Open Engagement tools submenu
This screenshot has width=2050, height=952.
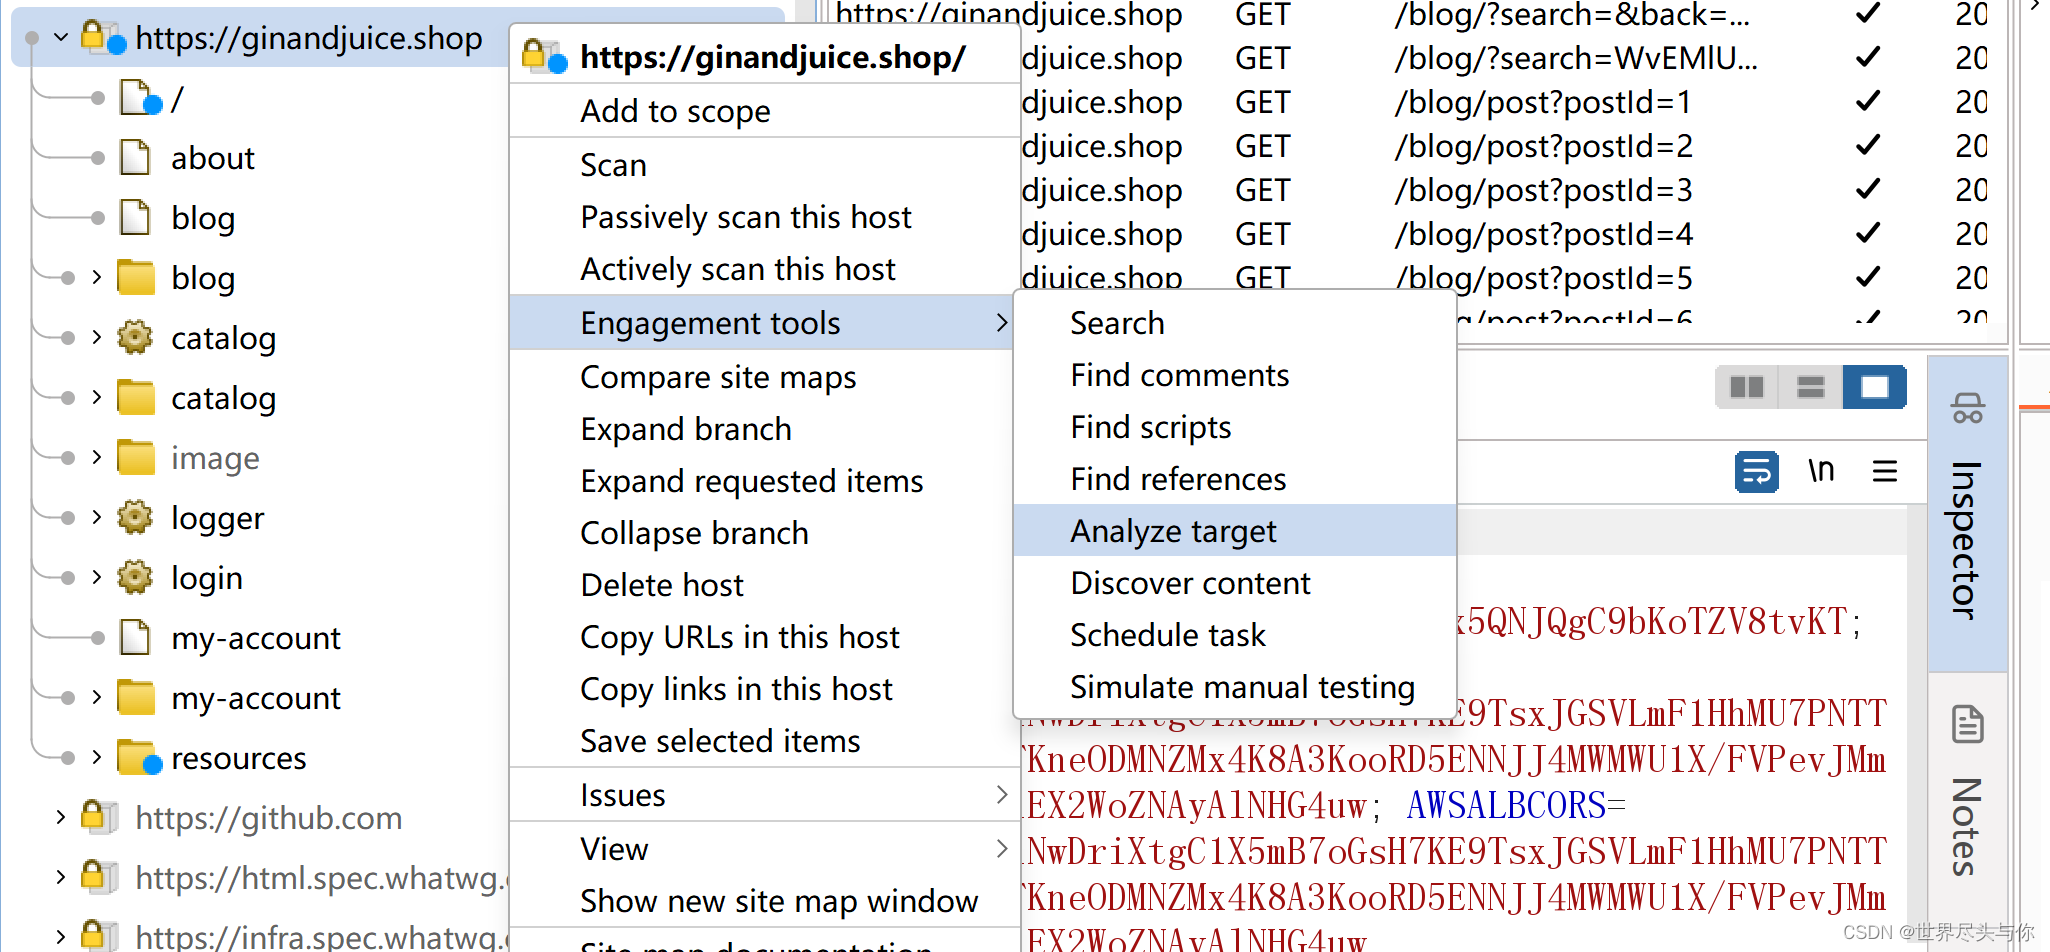[765, 323]
